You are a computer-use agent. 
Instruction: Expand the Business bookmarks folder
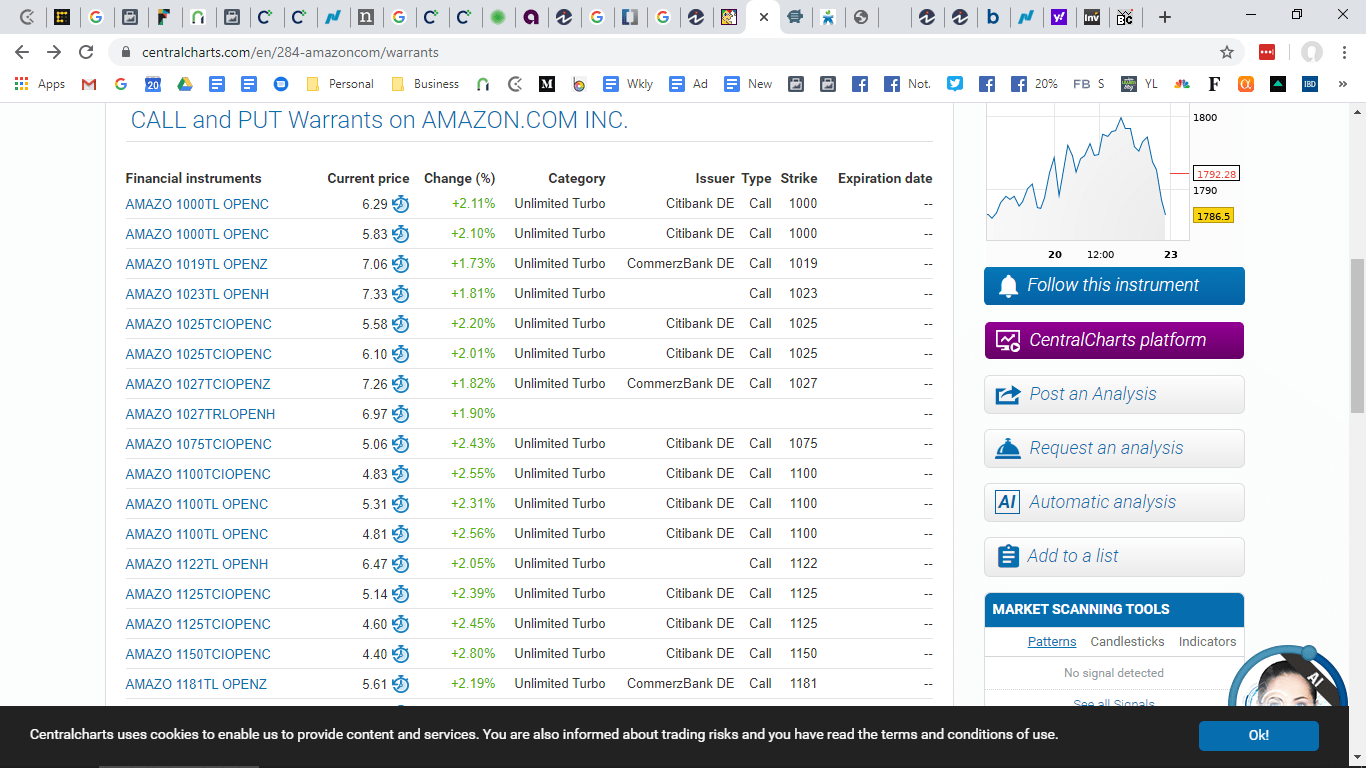tap(425, 84)
